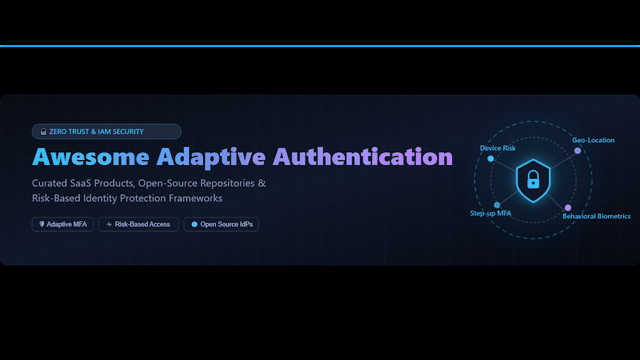Click the 'Risk-Based Identity Protection Frameworks' line
The image size is (640, 360).
pos(127,198)
